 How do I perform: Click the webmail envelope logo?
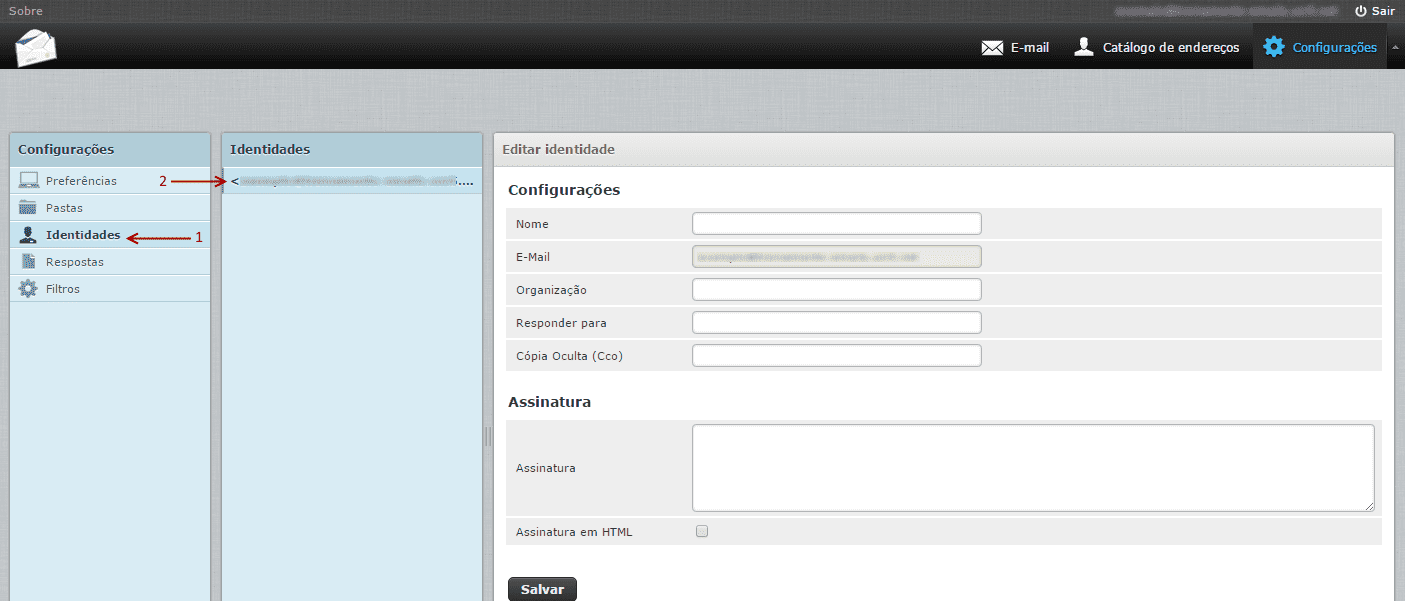coord(36,47)
